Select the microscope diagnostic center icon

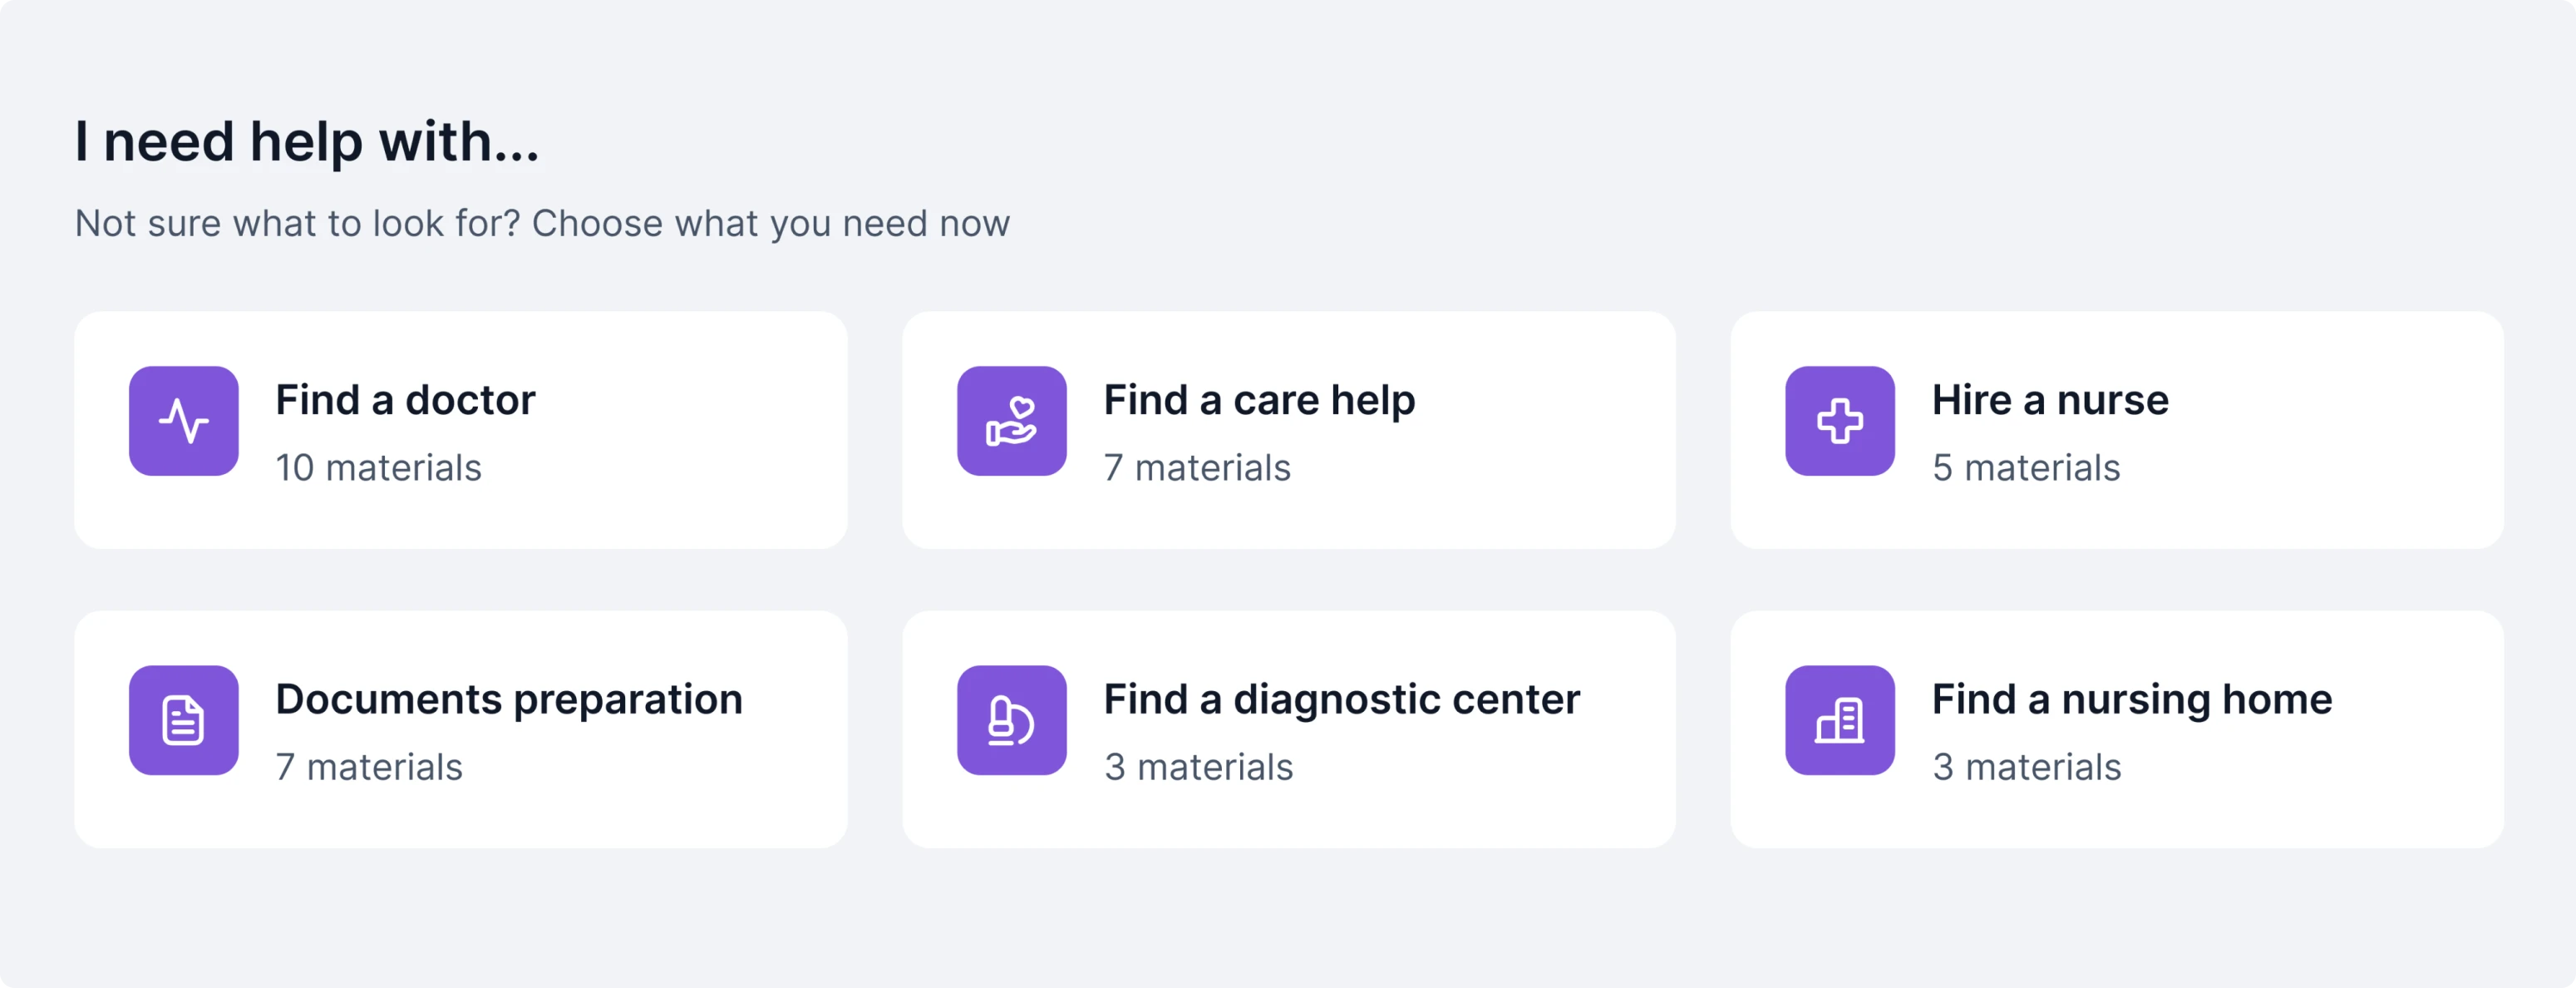click(1011, 721)
